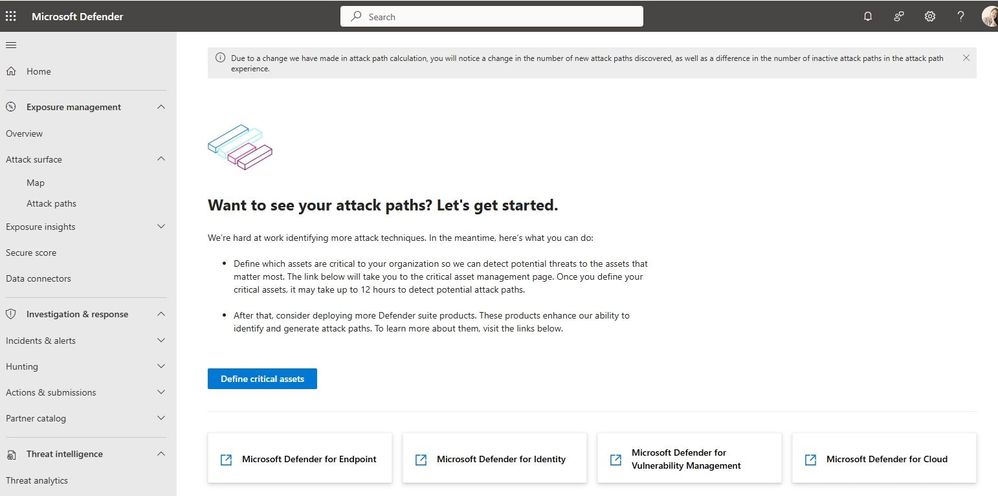This screenshot has width=998, height=496.
Task: Dismiss the attack path info banner
Action: click(x=966, y=57)
